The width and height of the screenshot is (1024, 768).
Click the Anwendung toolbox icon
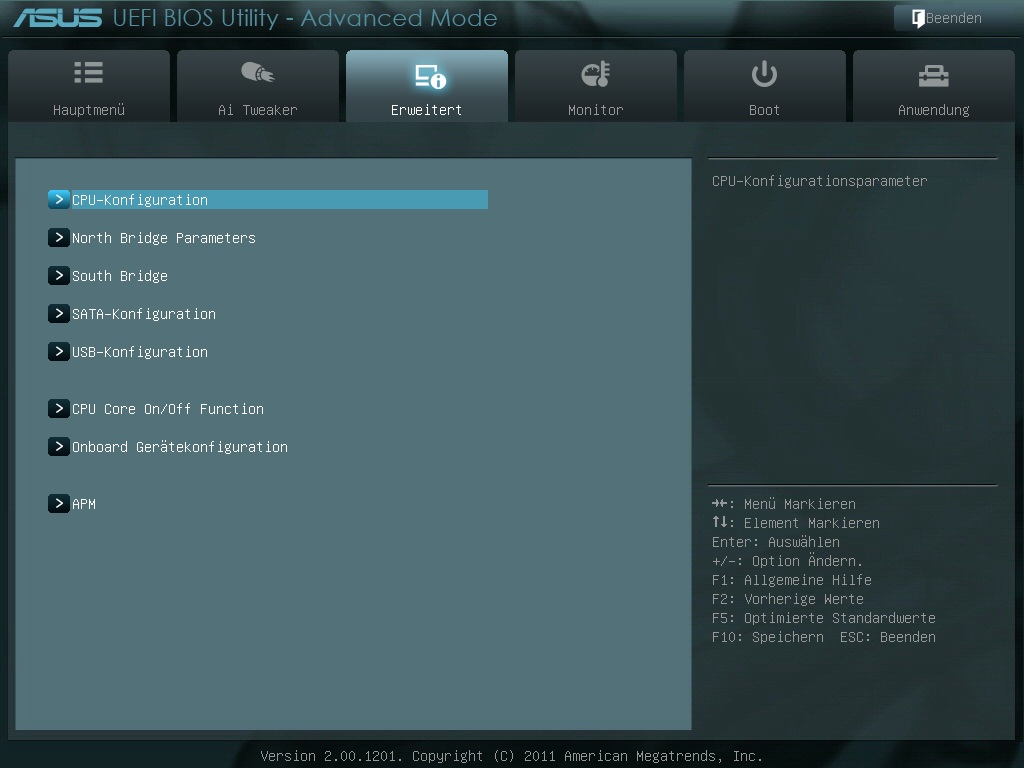coord(933,76)
